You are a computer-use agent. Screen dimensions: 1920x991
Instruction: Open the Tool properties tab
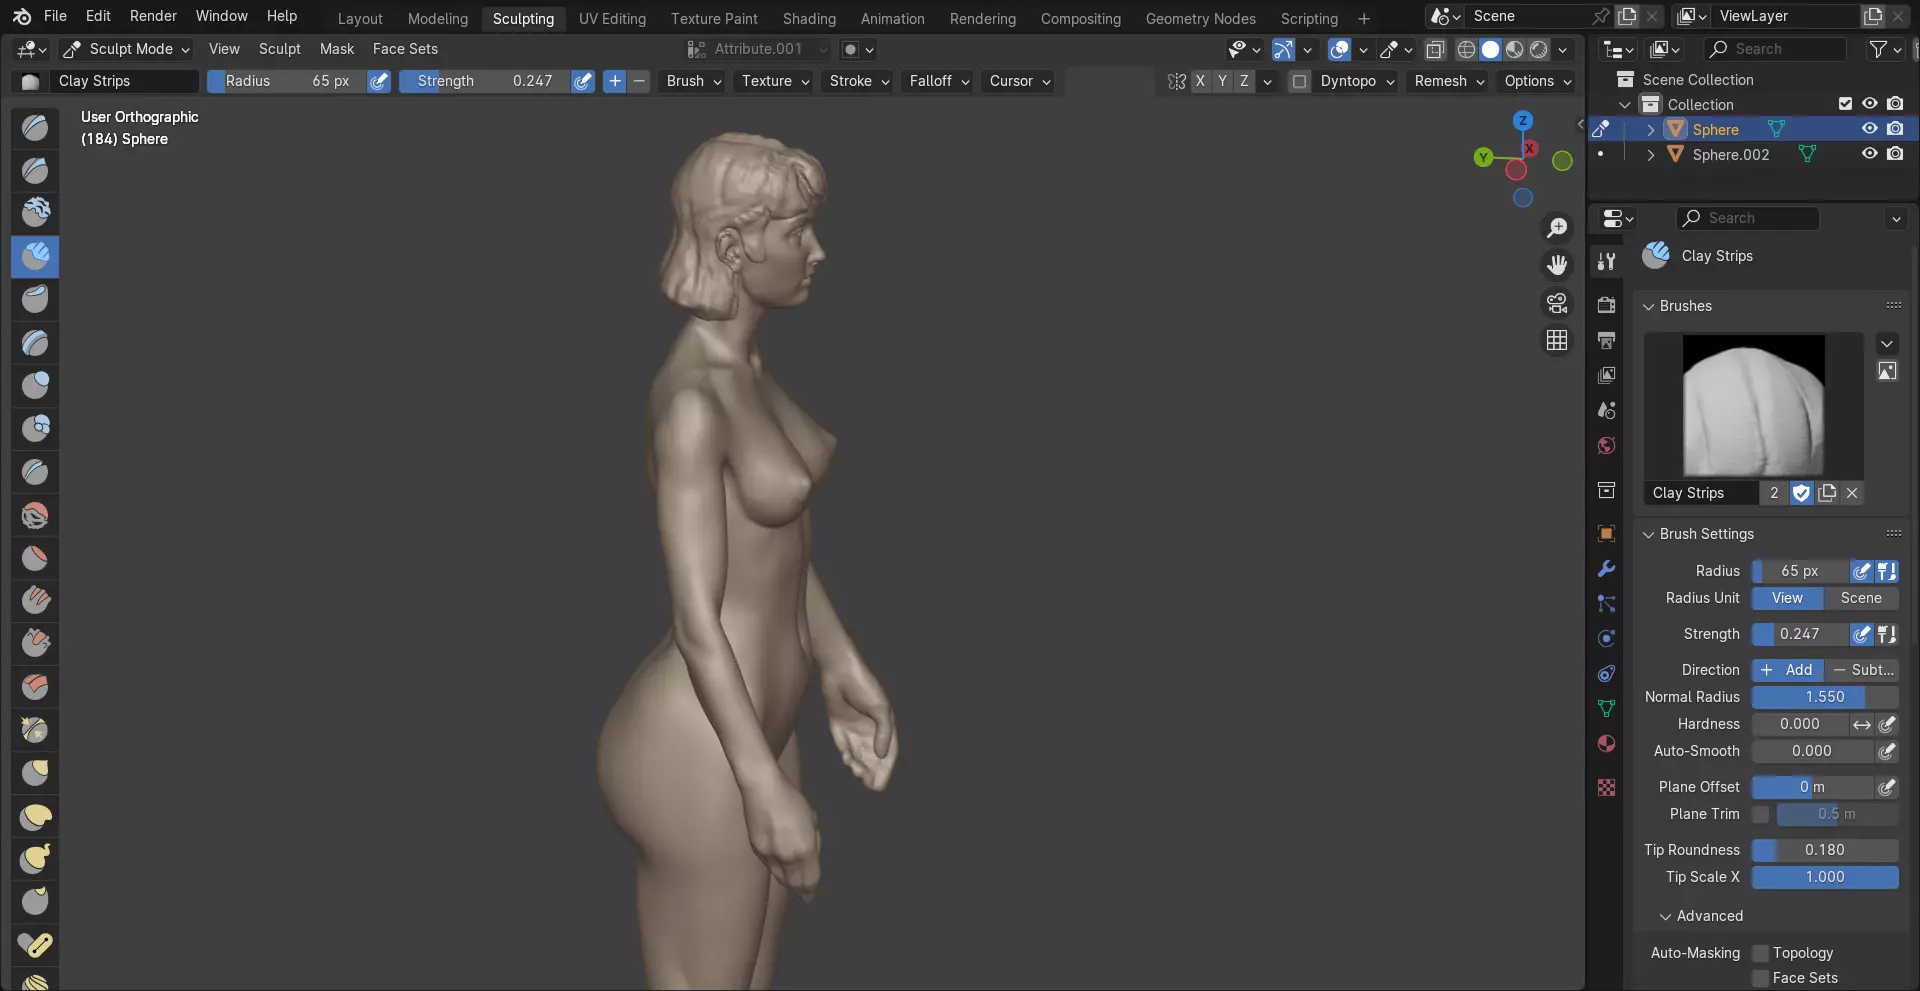tap(1606, 261)
